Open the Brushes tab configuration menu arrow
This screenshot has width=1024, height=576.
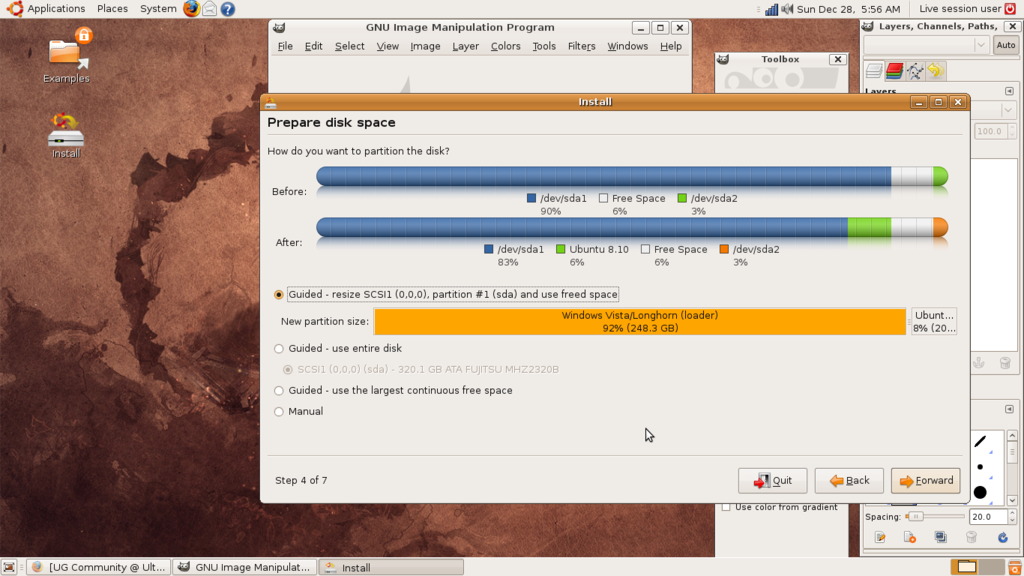click(1009, 409)
